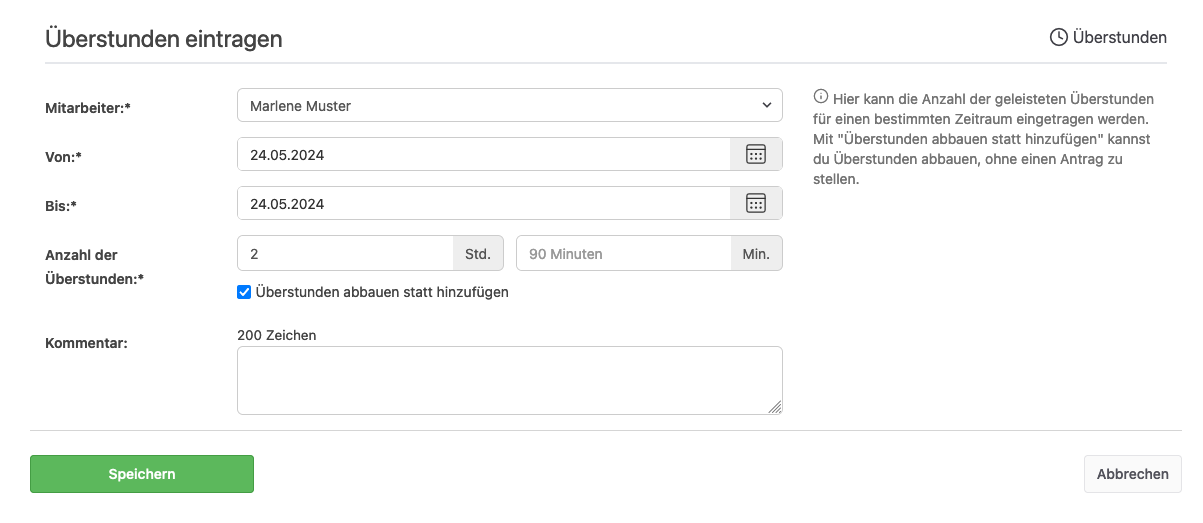The height and width of the screenshot is (523, 1203).
Task: Grab the Kommentar textarea resize handle
Action: pos(776,407)
